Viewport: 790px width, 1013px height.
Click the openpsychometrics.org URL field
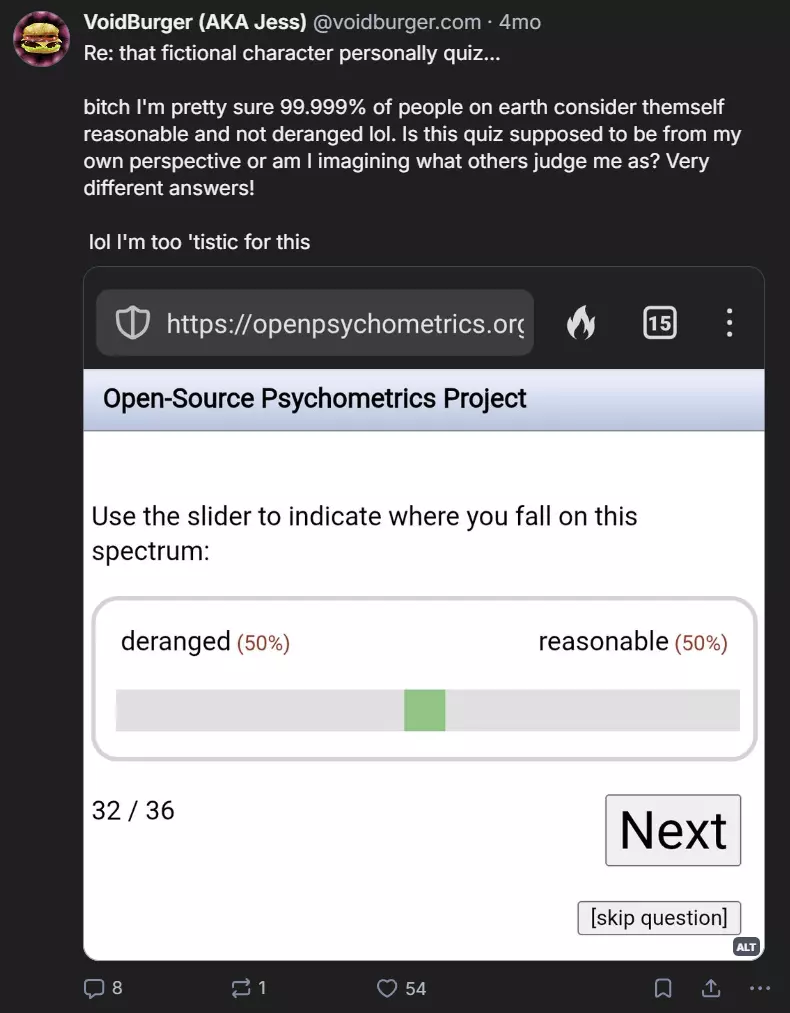tap(315, 322)
